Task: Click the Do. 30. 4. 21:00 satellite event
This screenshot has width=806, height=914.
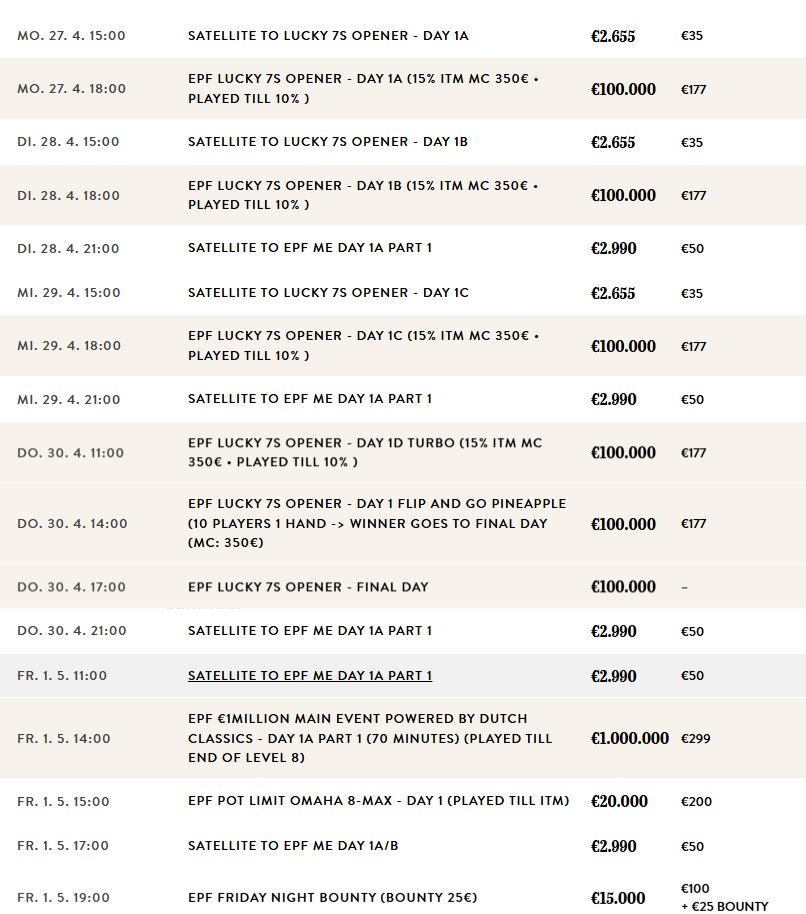Action: [310, 631]
